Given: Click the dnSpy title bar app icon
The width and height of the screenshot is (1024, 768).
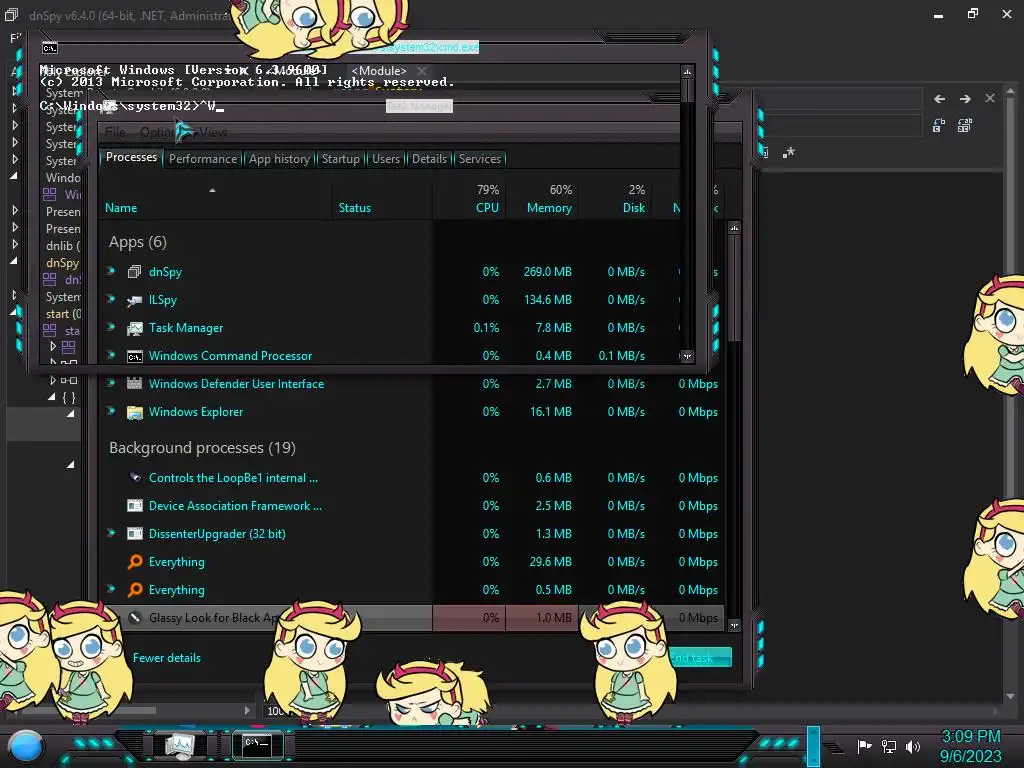Looking at the screenshot, I should [x=12, y=14].
